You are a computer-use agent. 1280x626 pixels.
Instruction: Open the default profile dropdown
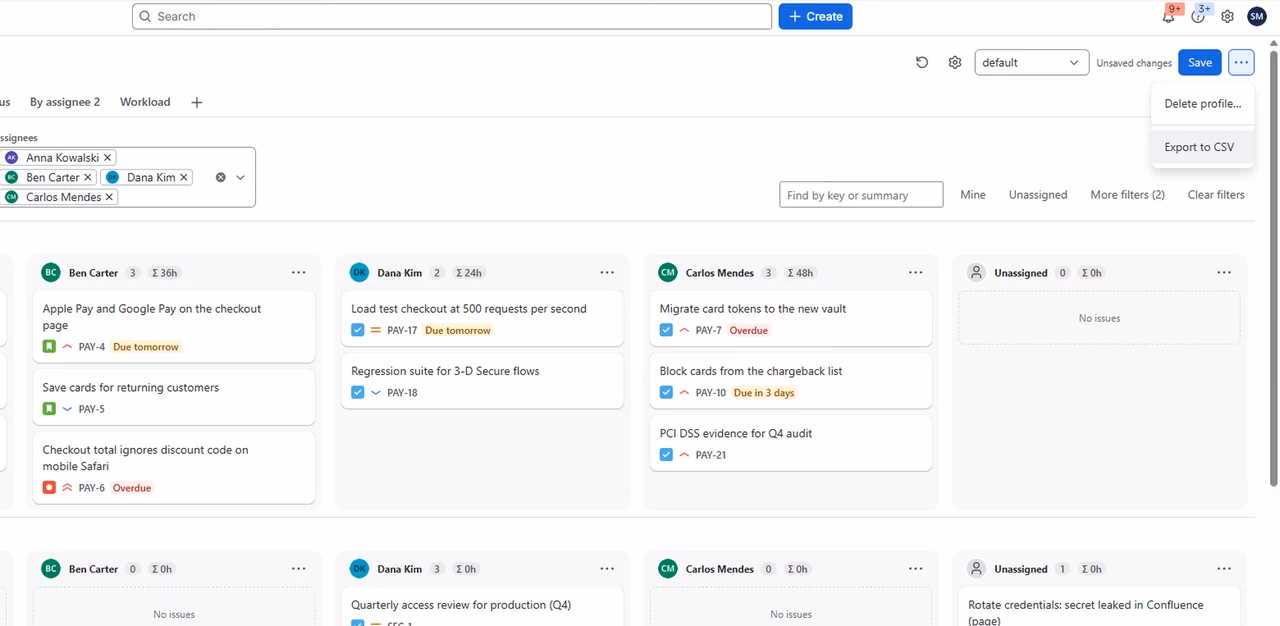tap(1032, 62)
